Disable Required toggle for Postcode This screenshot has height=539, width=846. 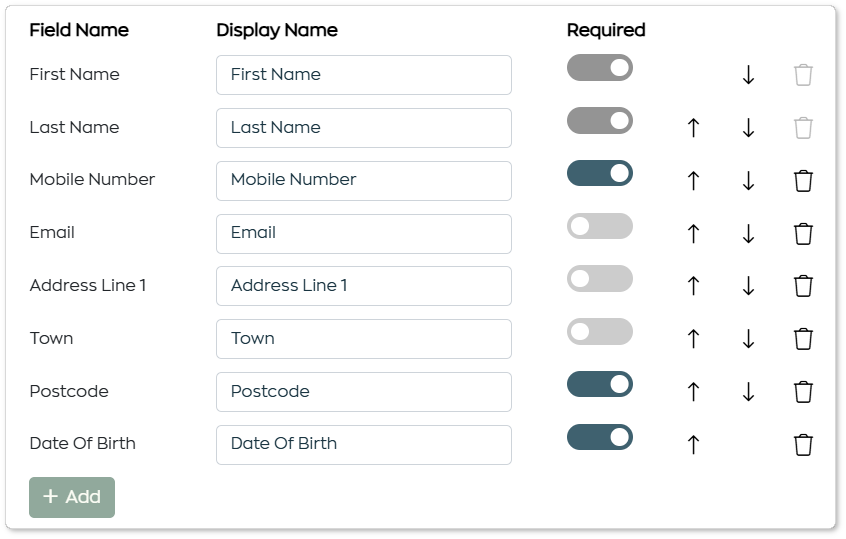599,384
